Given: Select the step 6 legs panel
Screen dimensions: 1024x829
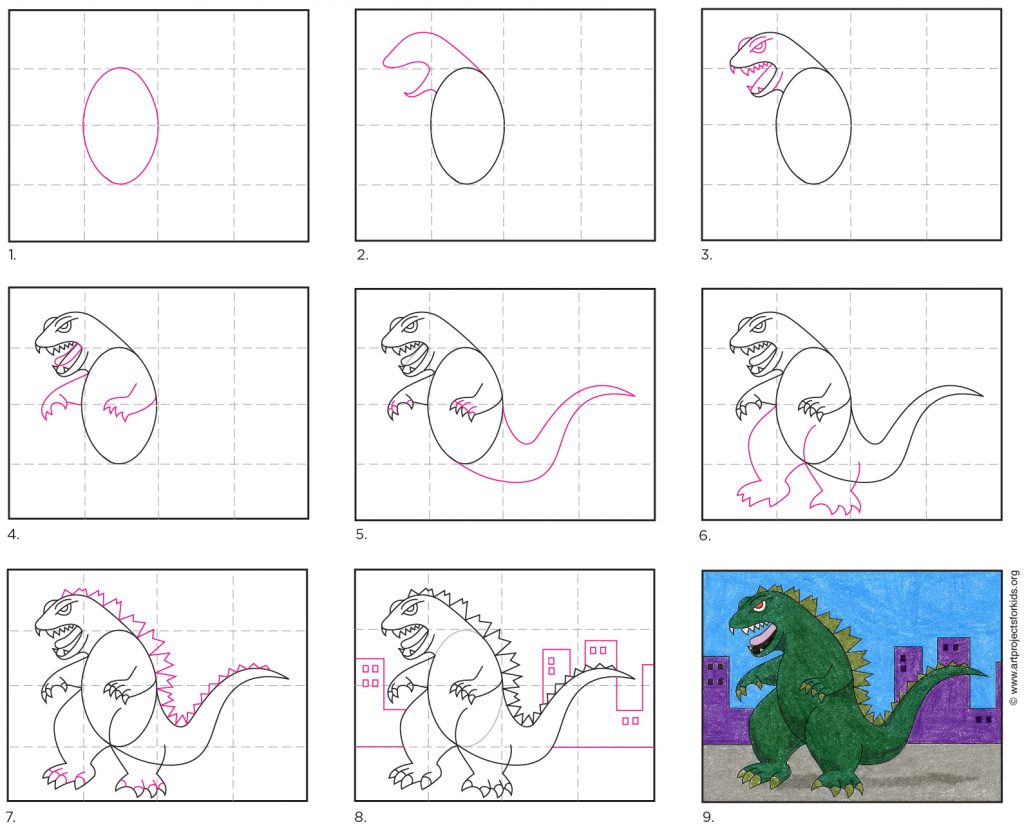Looking at the screenshot, I should pos(852,404).
